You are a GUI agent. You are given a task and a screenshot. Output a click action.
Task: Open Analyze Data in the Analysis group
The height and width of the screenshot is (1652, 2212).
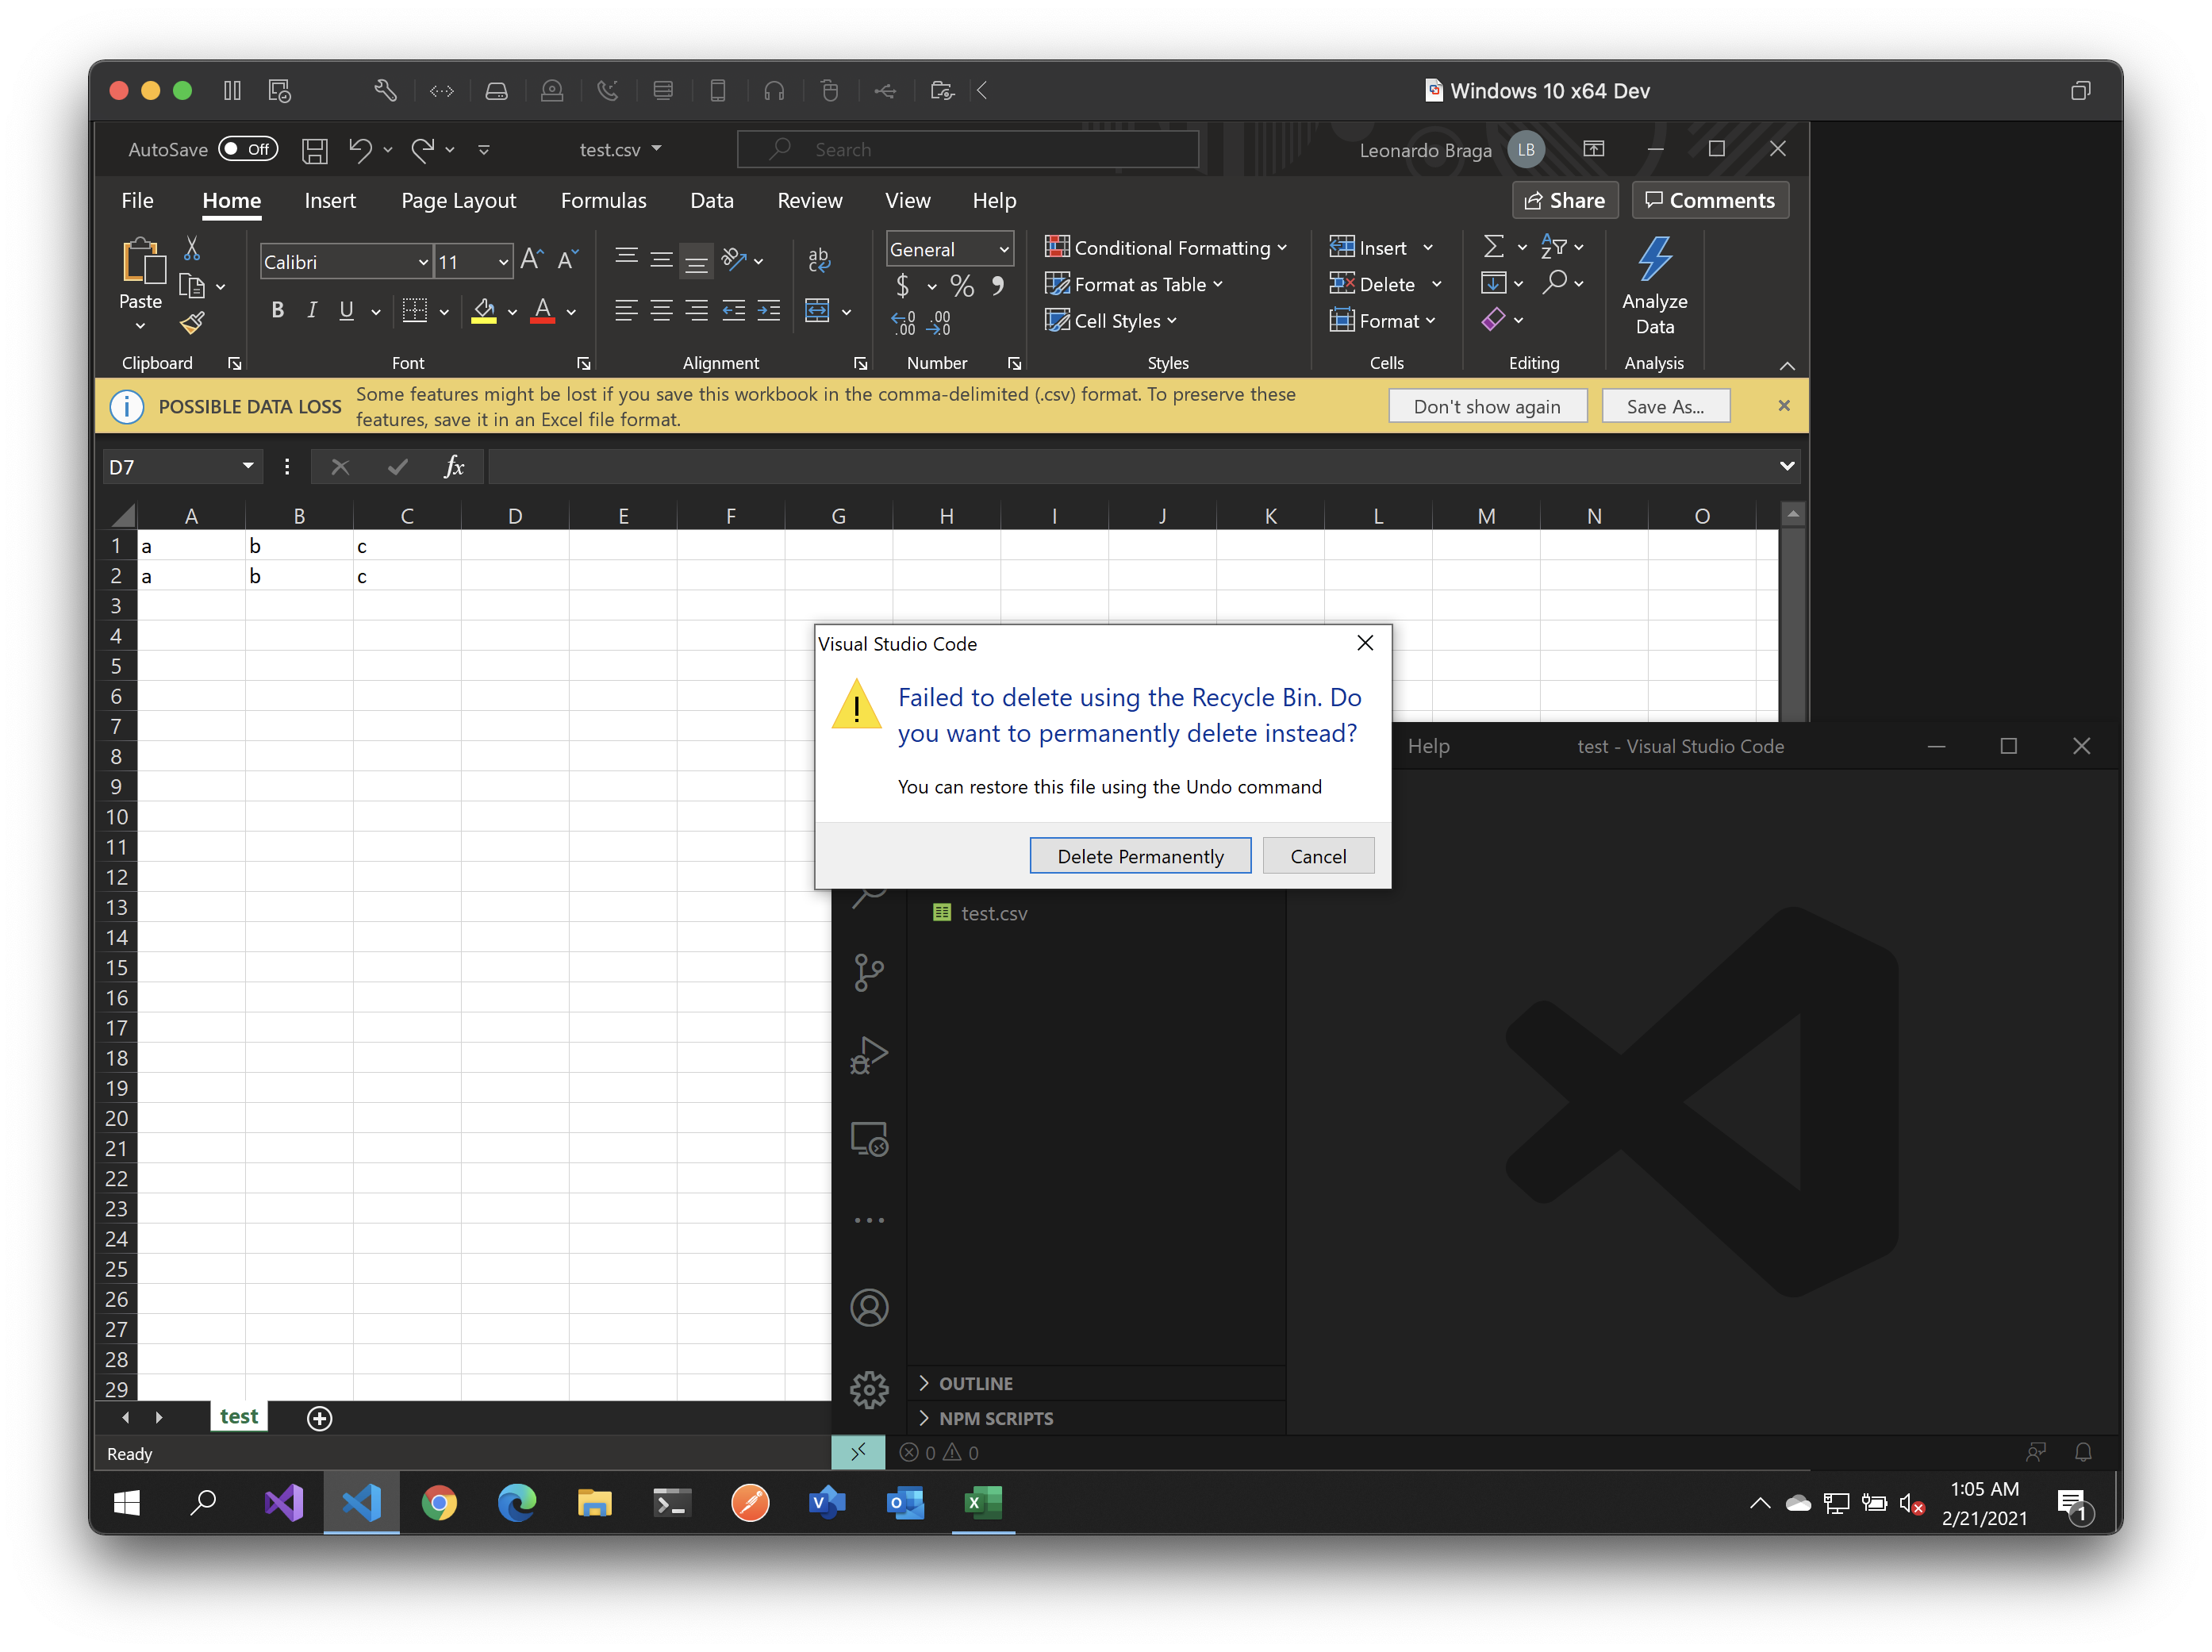click(x=1654, y=285)
